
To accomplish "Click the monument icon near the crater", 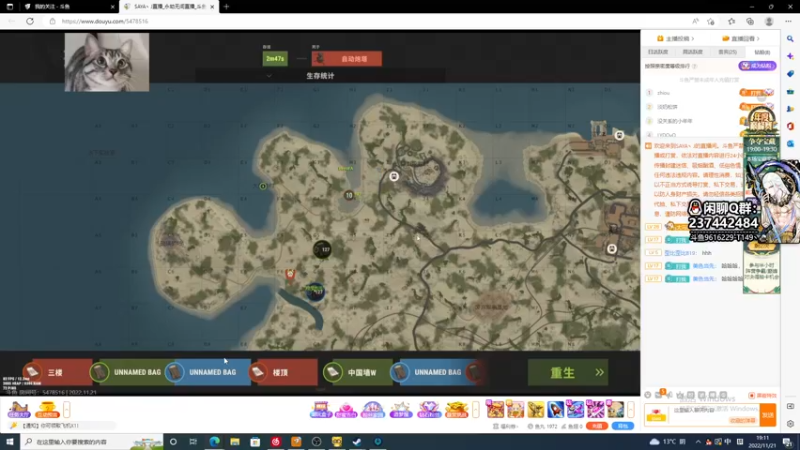I will coord(393,177).
